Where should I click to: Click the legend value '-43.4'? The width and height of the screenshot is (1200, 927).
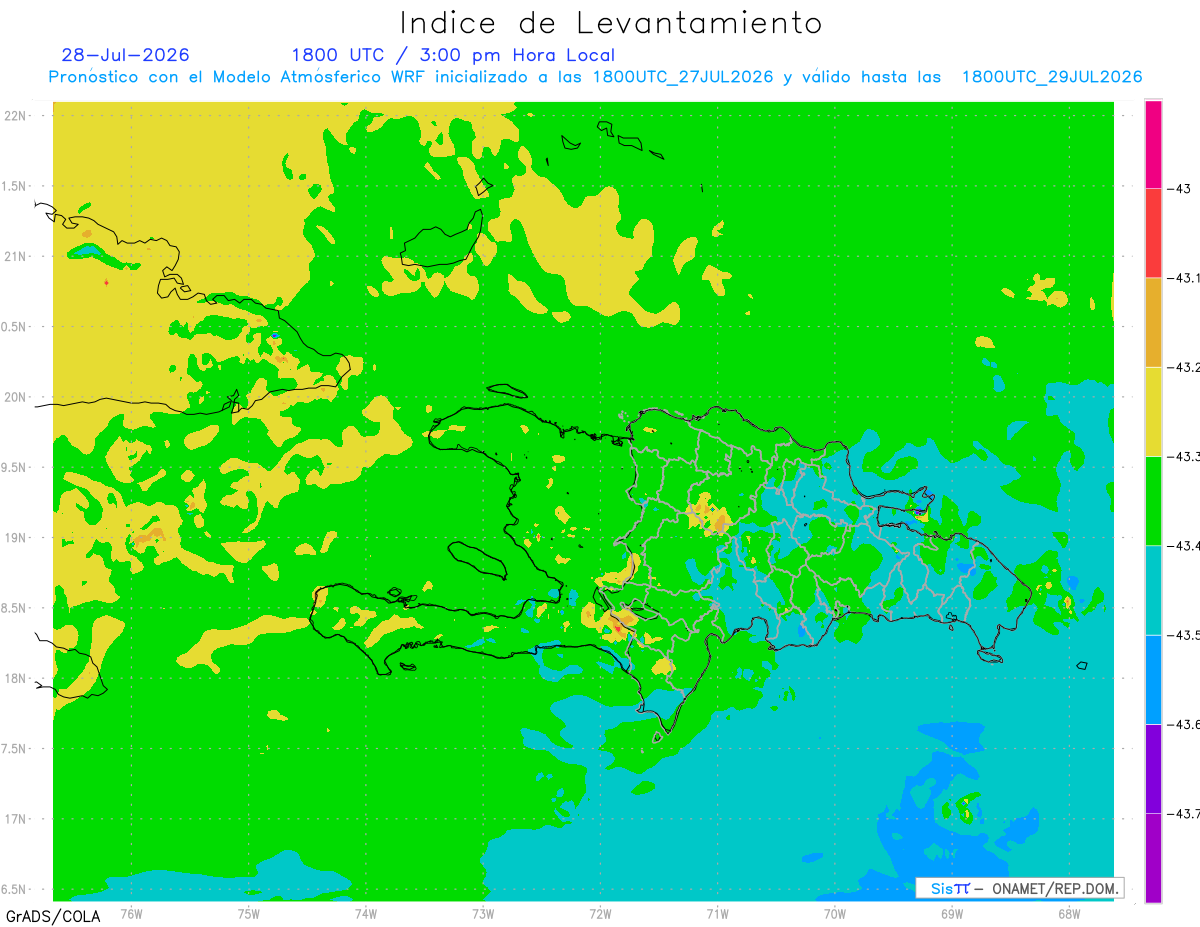click(1183, 545)
